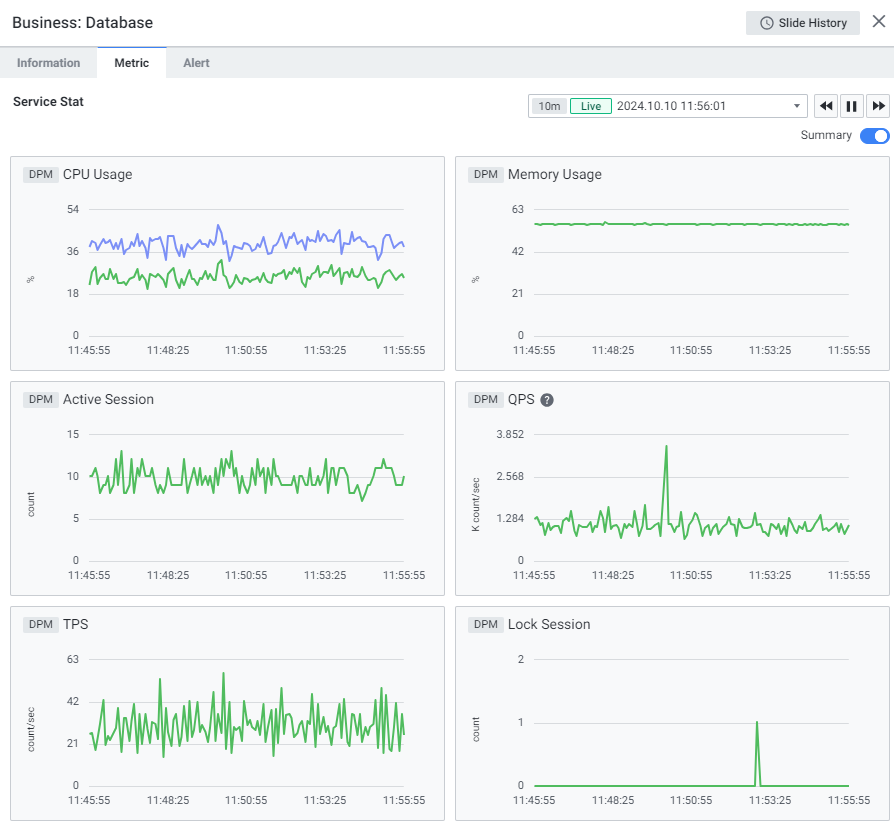Switch to the Information tab
Screen dimensions: 894x830
click(48, 63)
